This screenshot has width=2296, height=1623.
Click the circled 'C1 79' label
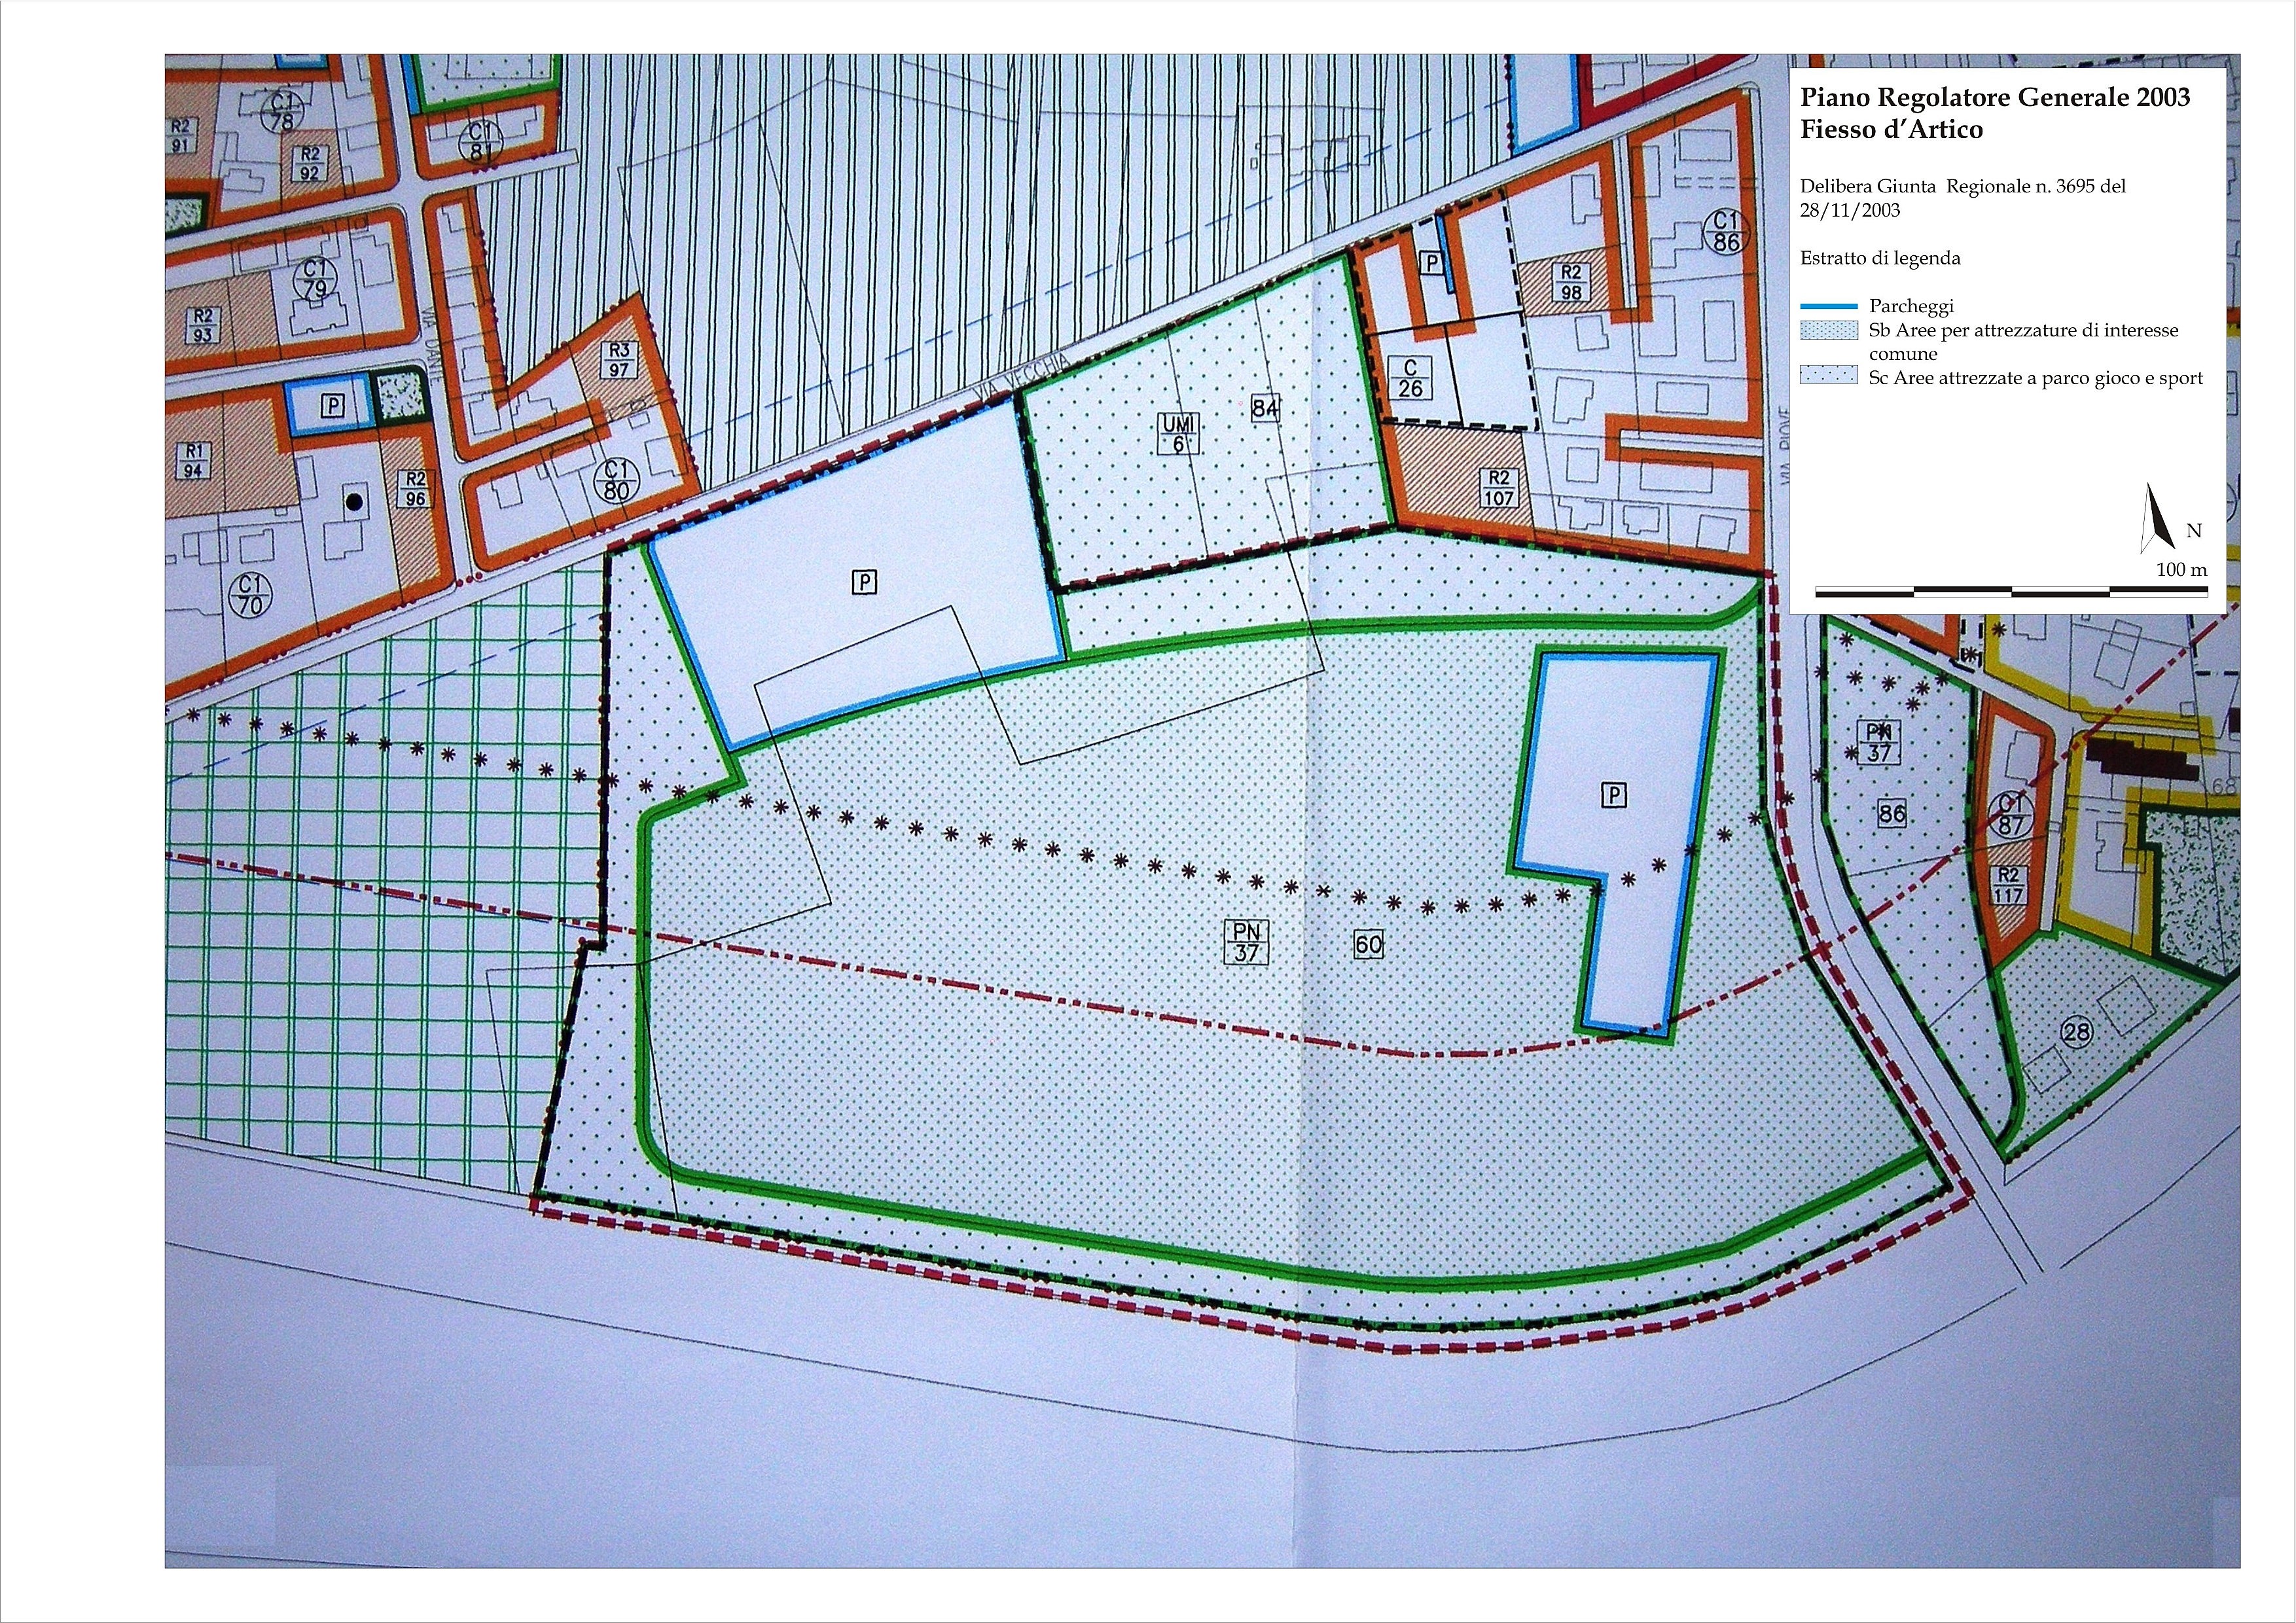pos(315,279)
